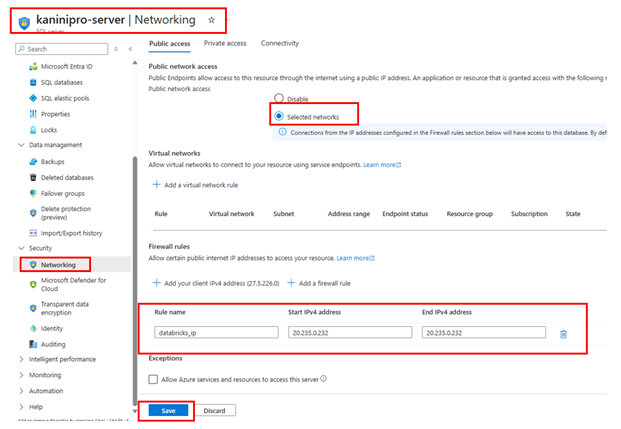Viewport: 621px width, 429px height.
Task: Choose Selected networks radio button
Action: [x=279, y=115]
